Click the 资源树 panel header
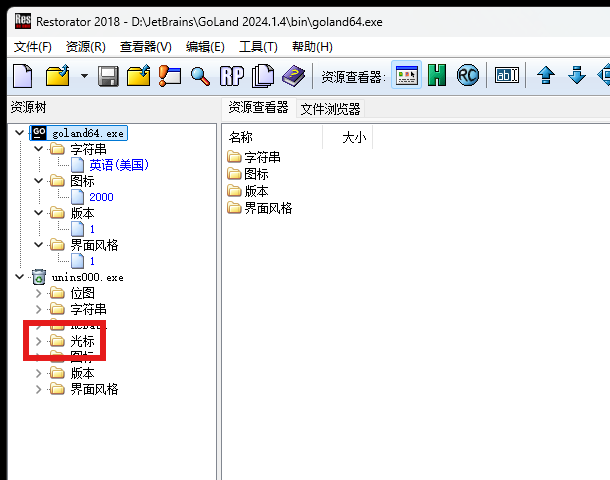610x480 pixels. click(x=28, y=107)
